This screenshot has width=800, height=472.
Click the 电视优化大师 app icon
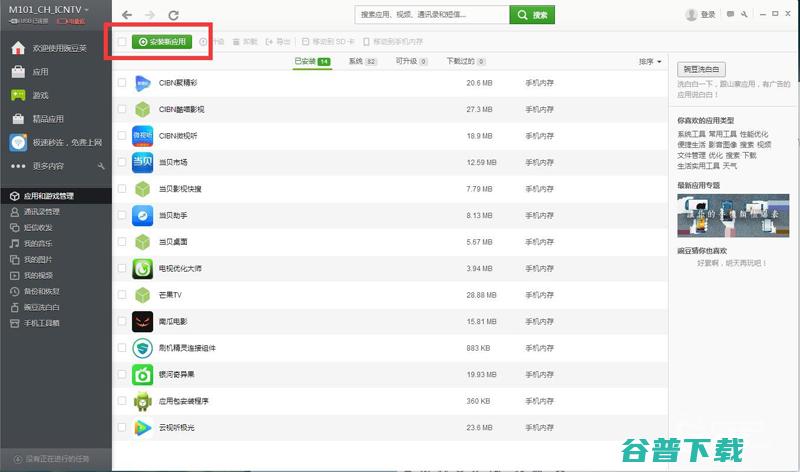pyautogui.click(x=142, y=268)
